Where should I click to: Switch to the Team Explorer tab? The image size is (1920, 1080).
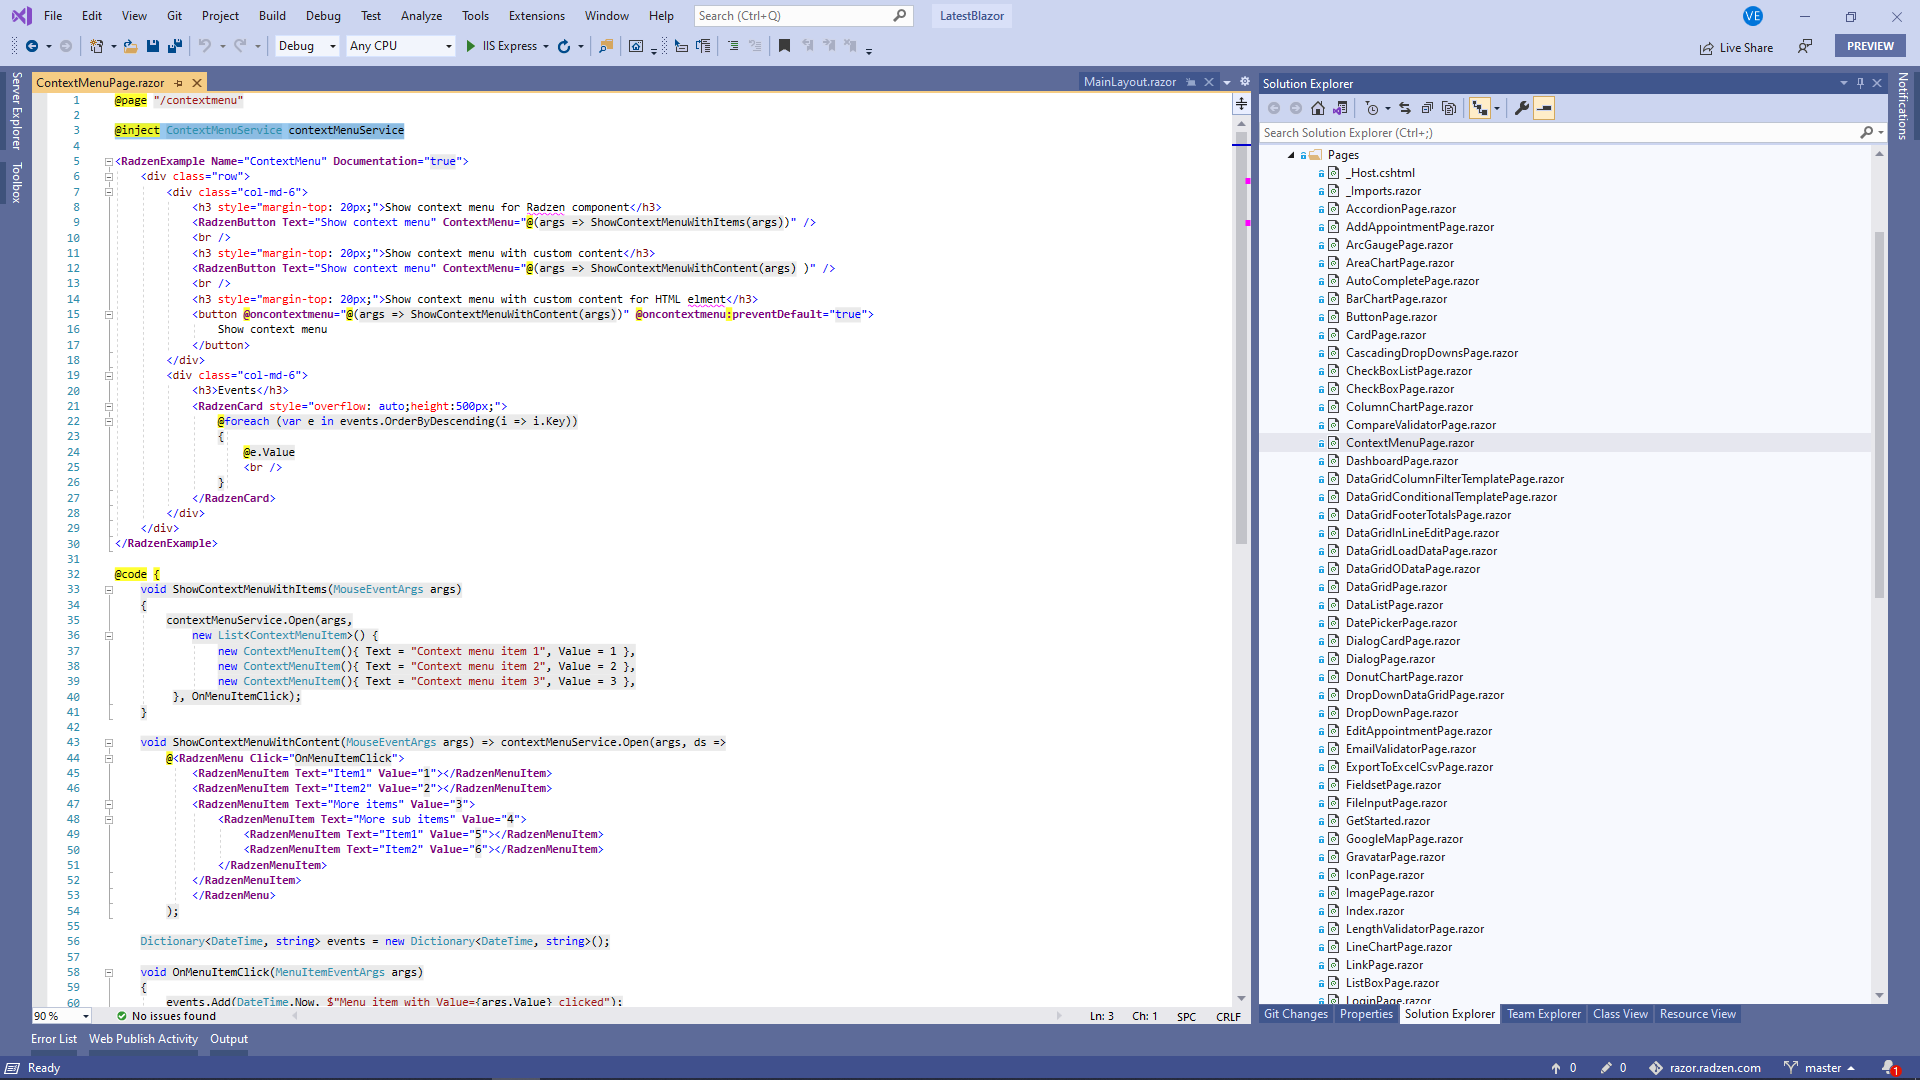point(1544,1014)
